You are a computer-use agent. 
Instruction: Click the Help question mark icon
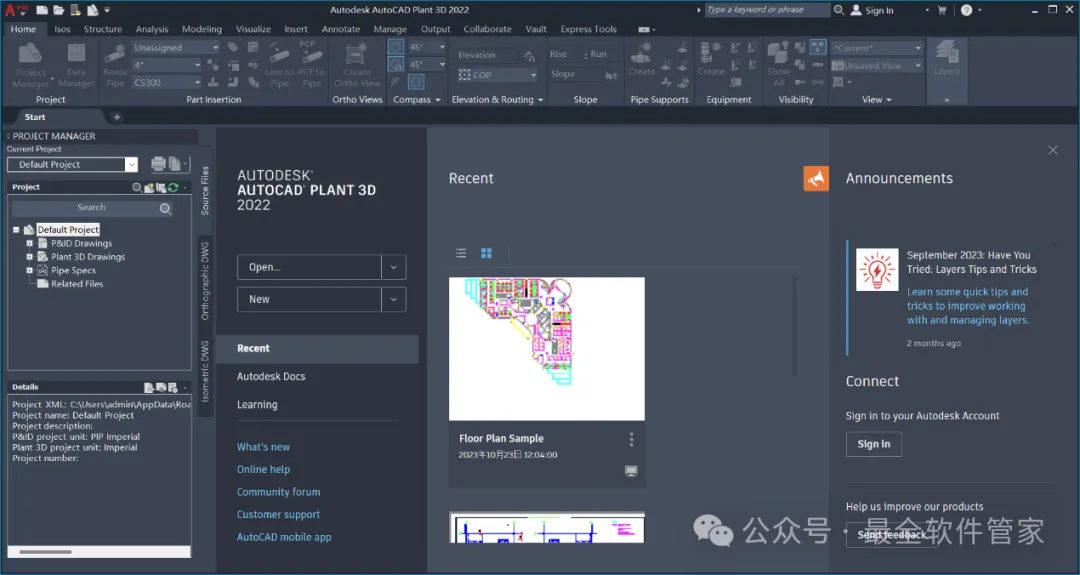pos(966,10)
